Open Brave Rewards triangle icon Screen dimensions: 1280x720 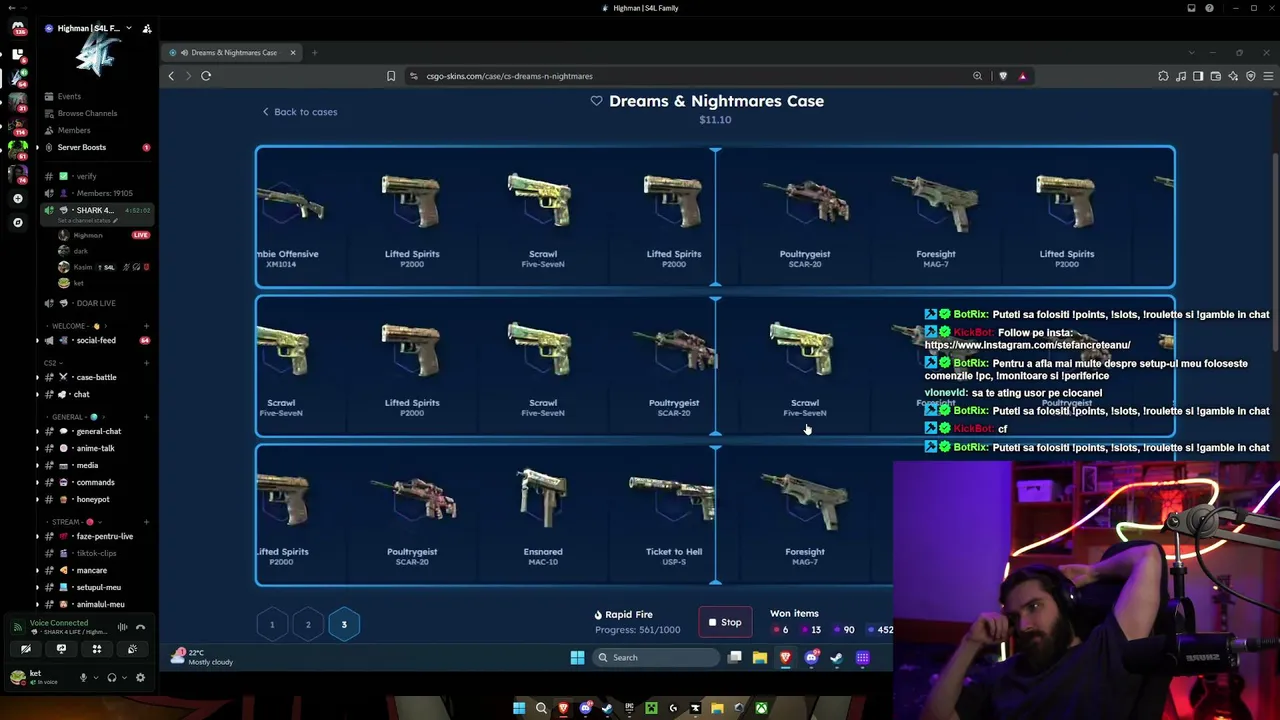point(1022,76)
